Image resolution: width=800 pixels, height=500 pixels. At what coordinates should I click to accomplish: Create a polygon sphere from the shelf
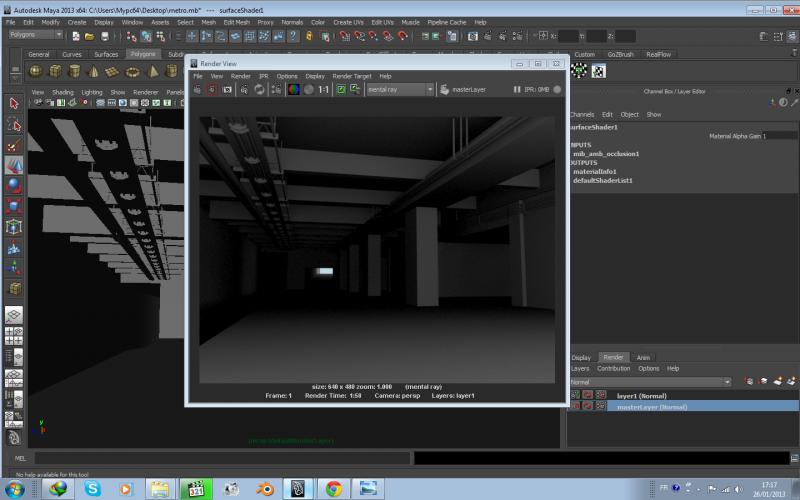tap(36, 71)
